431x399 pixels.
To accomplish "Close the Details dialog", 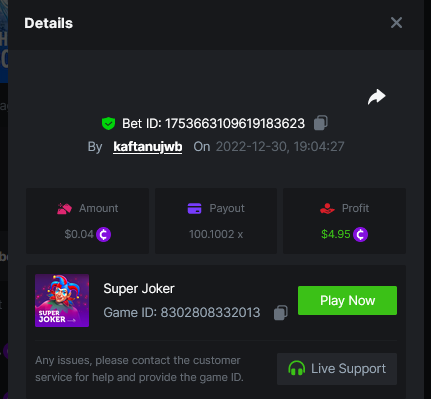I will pyautogui.click(x=396, y=23).
